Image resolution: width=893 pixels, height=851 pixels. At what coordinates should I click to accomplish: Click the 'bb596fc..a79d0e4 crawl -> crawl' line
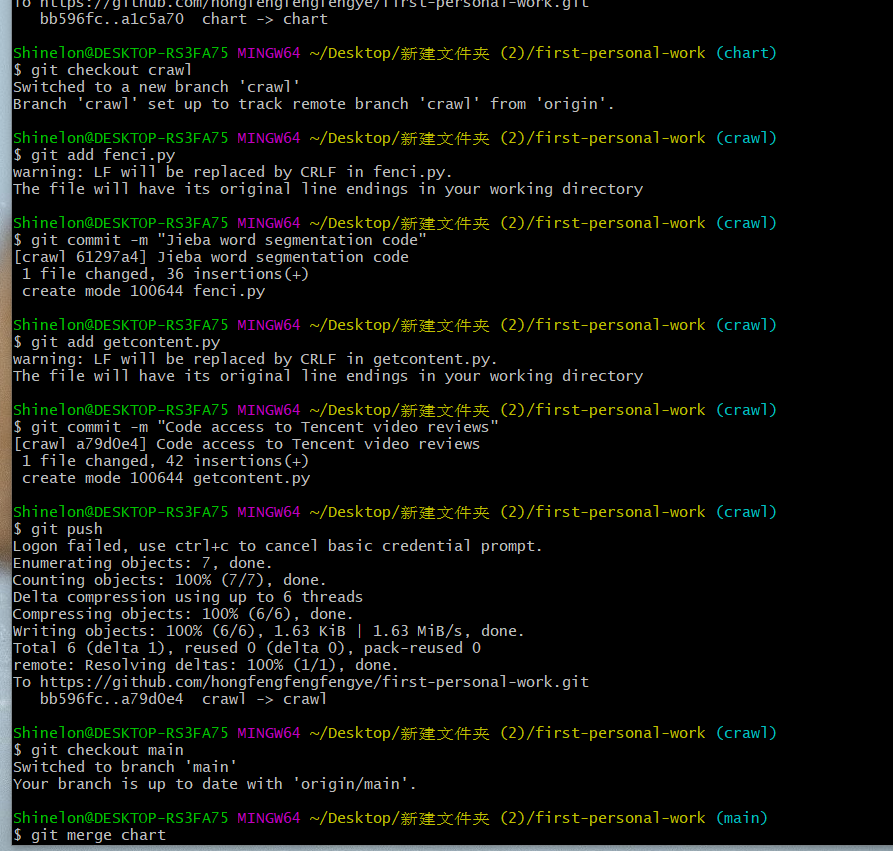pyautogui.click(x=183, y=699)
